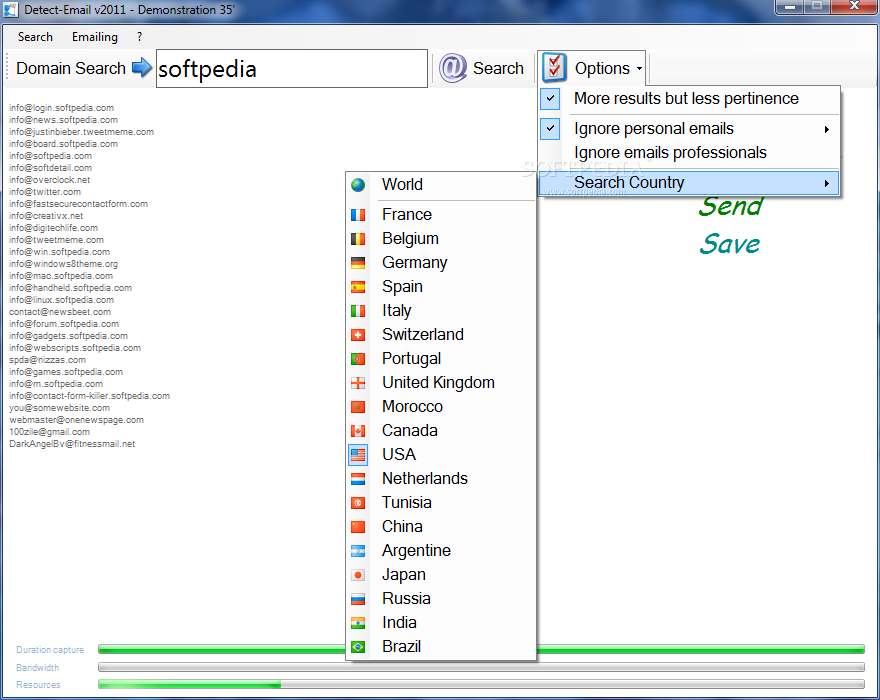Click the Japan flag icon

pos(358,575)
